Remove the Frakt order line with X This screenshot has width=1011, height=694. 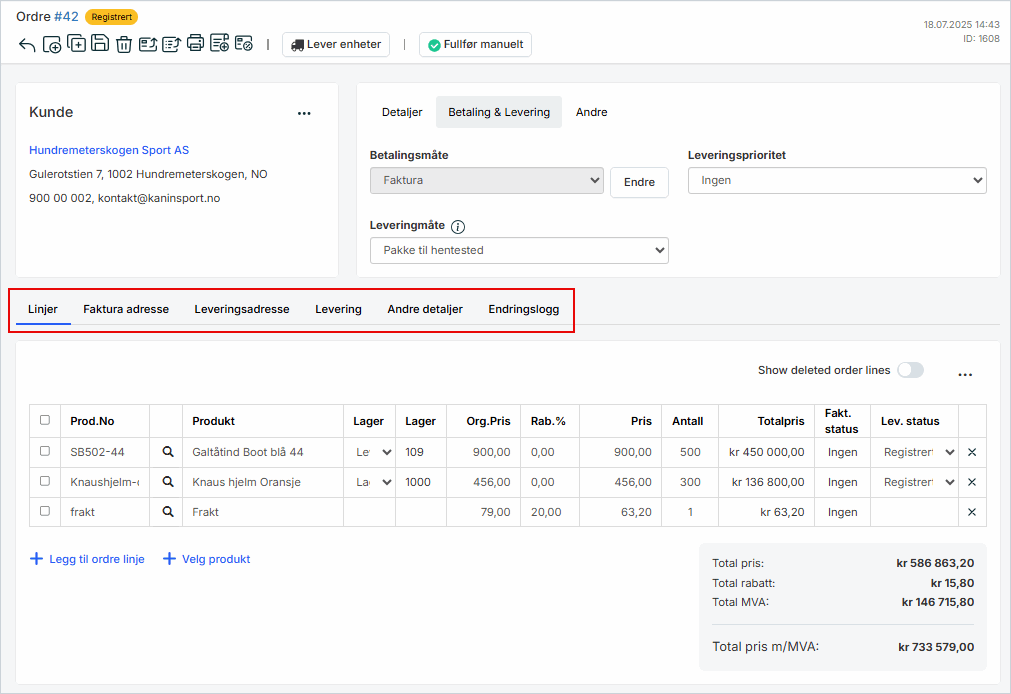coord(971,512)
